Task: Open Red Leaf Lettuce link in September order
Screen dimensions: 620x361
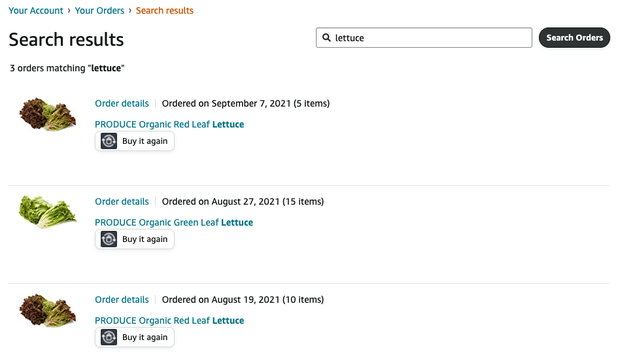Action: [x=169, y=125]
